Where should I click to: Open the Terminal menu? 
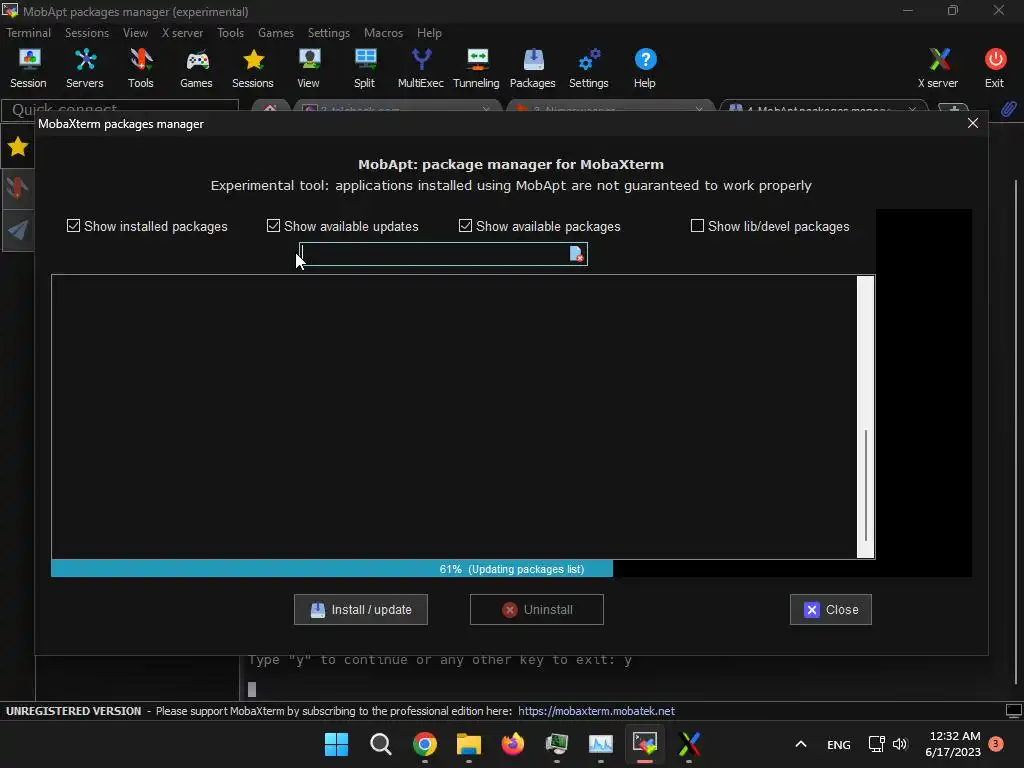tap(28, 33)
